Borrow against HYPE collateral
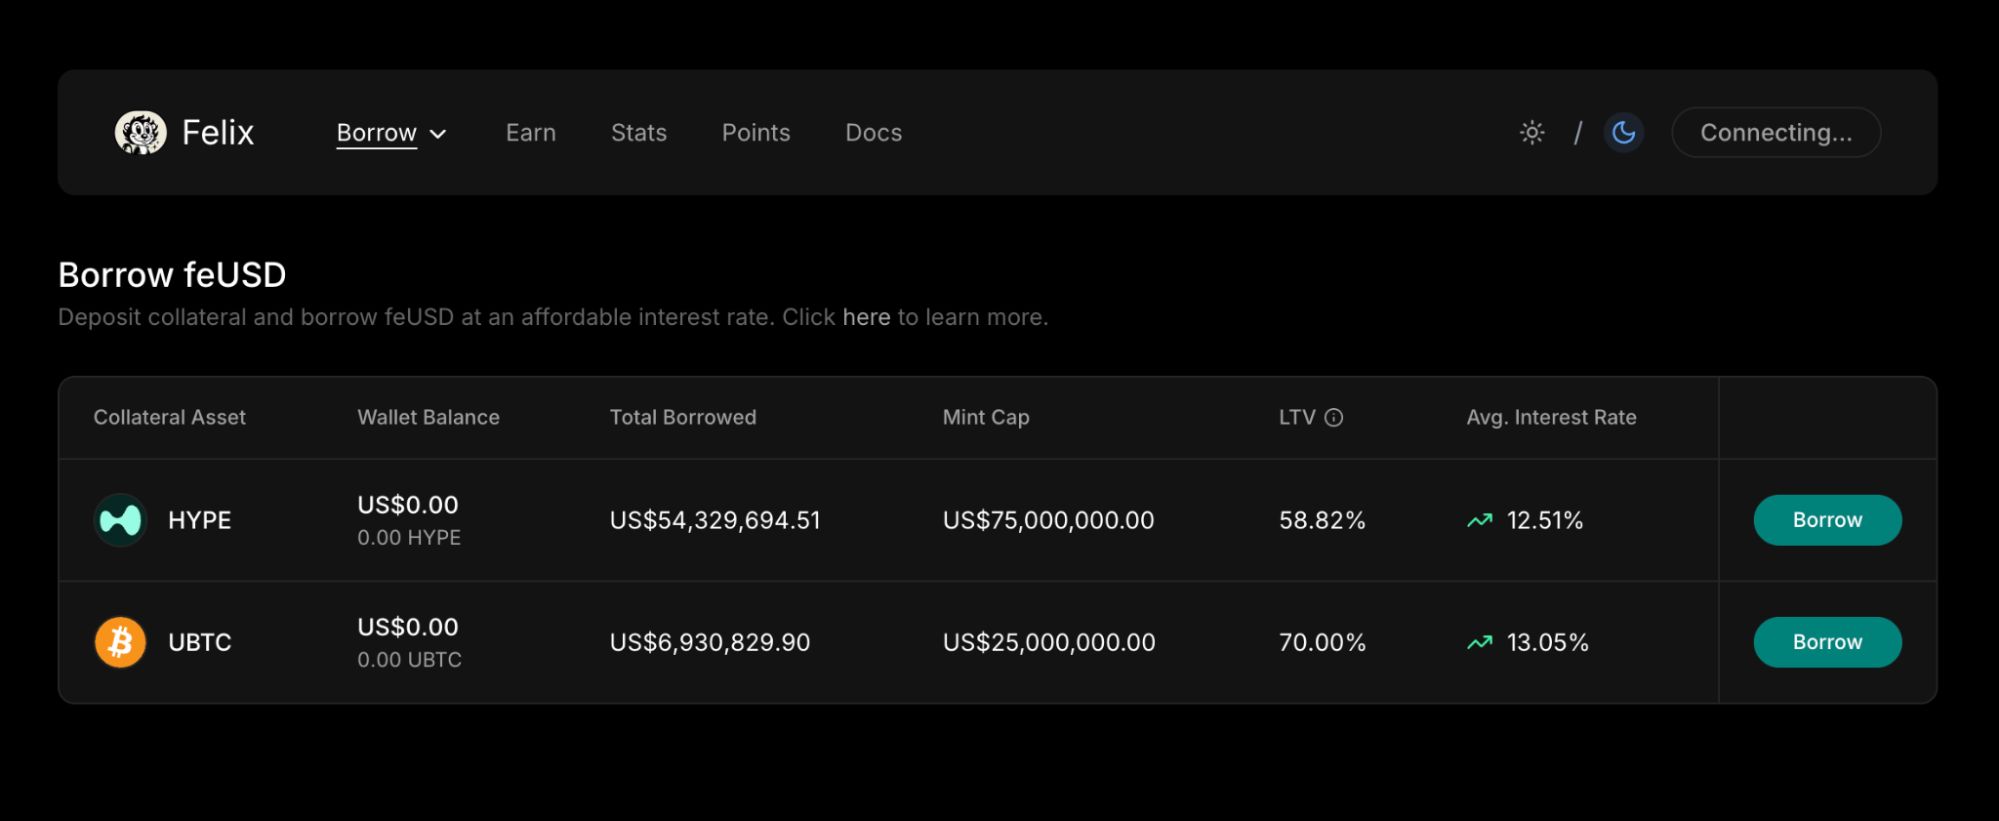The image size is (1999, 821). coord(1827,520)
